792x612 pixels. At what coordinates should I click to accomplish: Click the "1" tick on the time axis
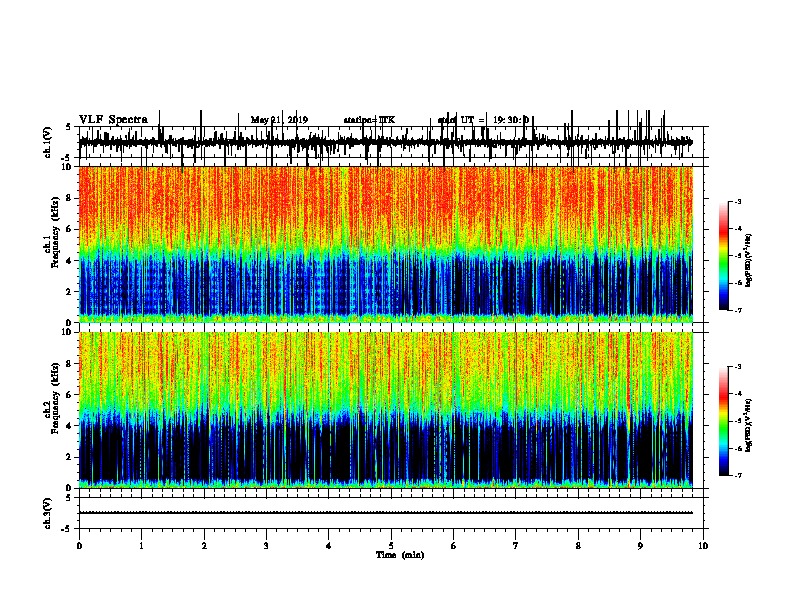(x=141, y=546)
